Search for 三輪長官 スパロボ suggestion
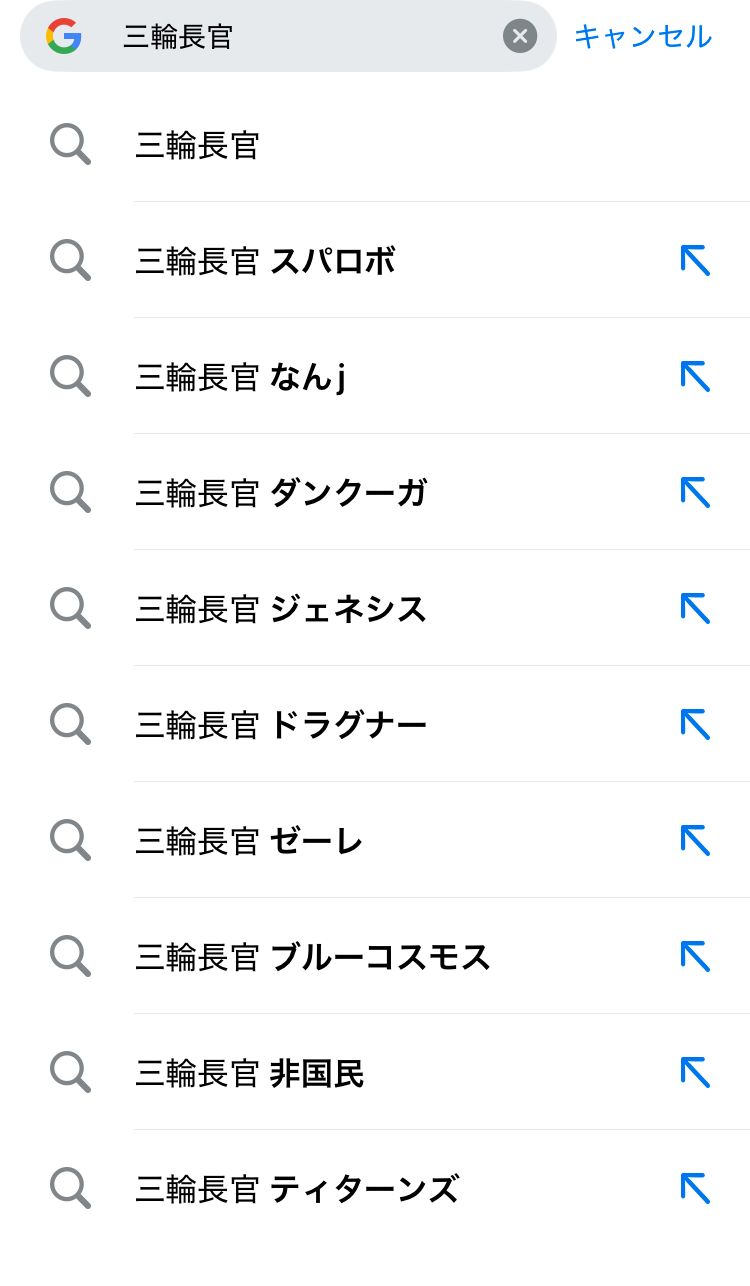The height and width of the screenshot is (1286, 750). [265, 262]
